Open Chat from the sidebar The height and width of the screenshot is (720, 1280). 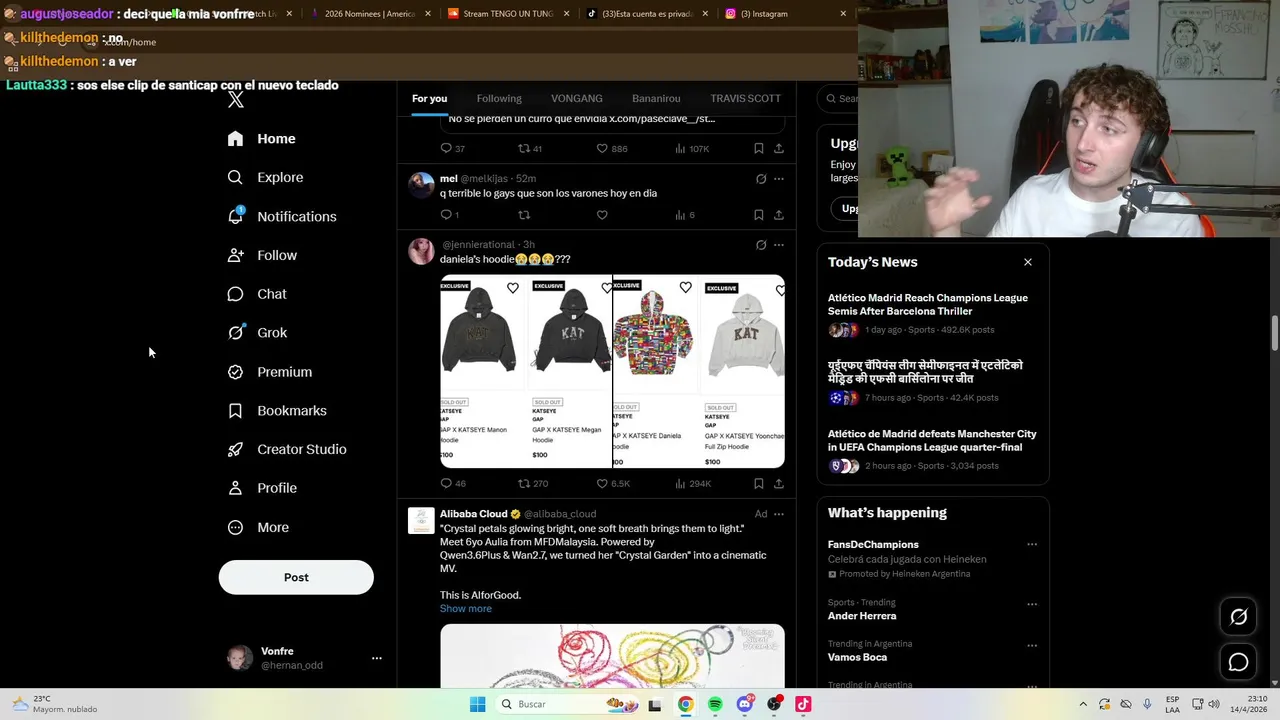(257, 294)
